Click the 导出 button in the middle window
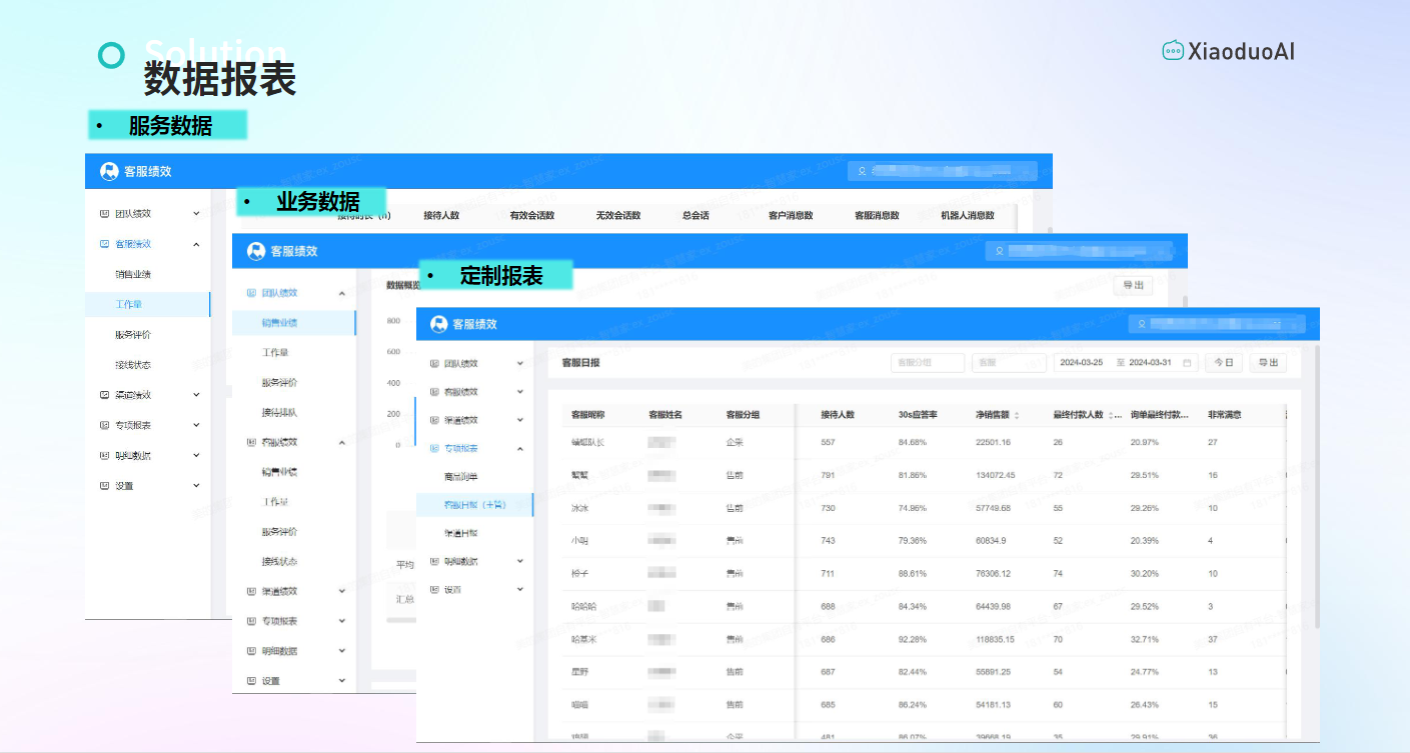The height and width of the screenshot is (753, 1410). click(1133, 285)
